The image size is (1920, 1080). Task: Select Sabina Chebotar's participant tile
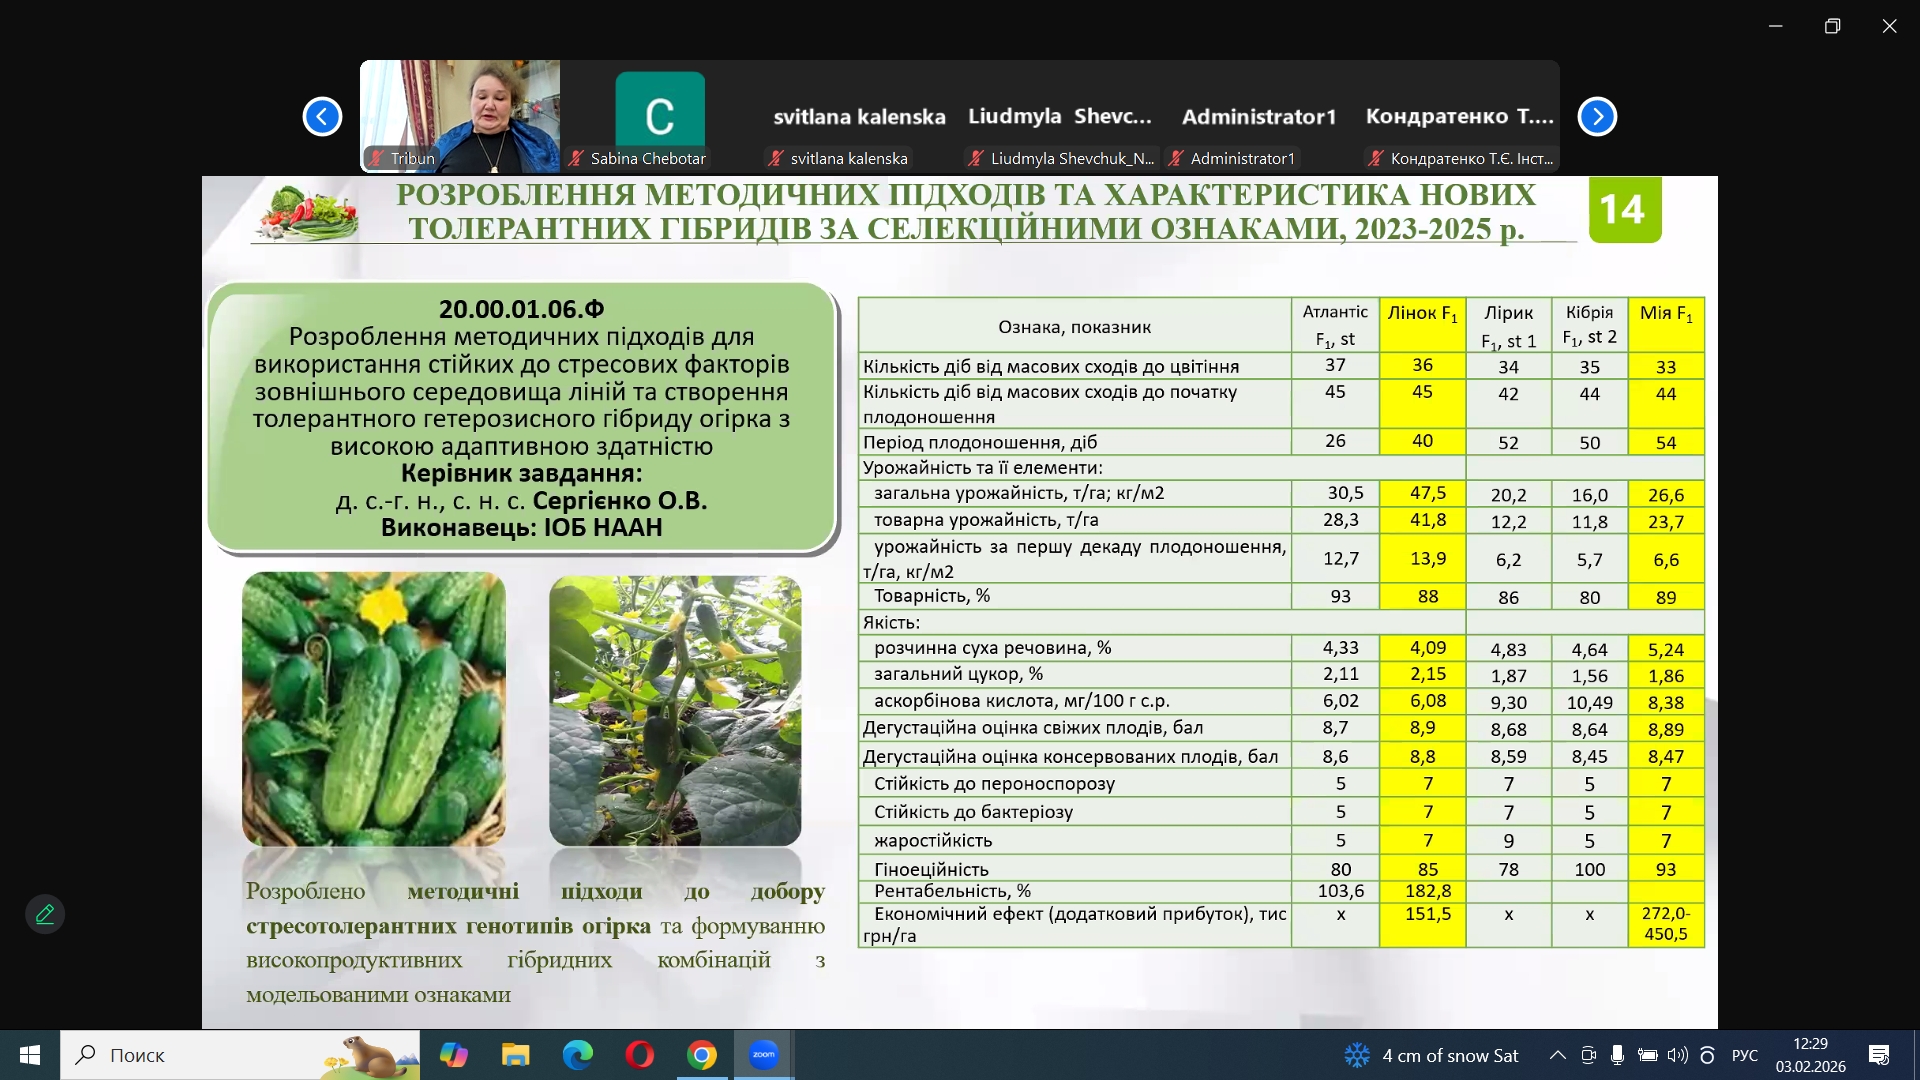(x=660, y=115)
